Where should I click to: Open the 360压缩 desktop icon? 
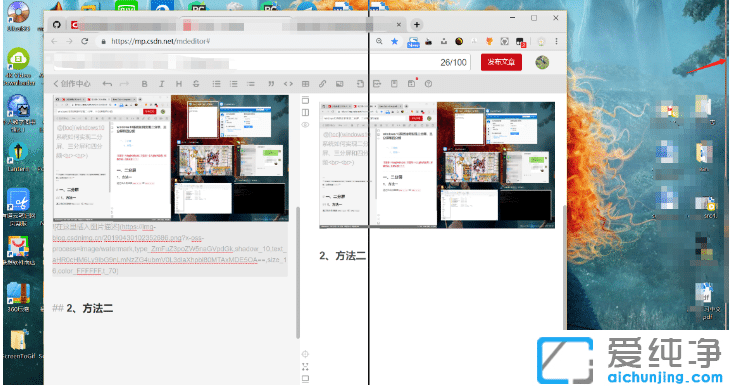[18, 297]
